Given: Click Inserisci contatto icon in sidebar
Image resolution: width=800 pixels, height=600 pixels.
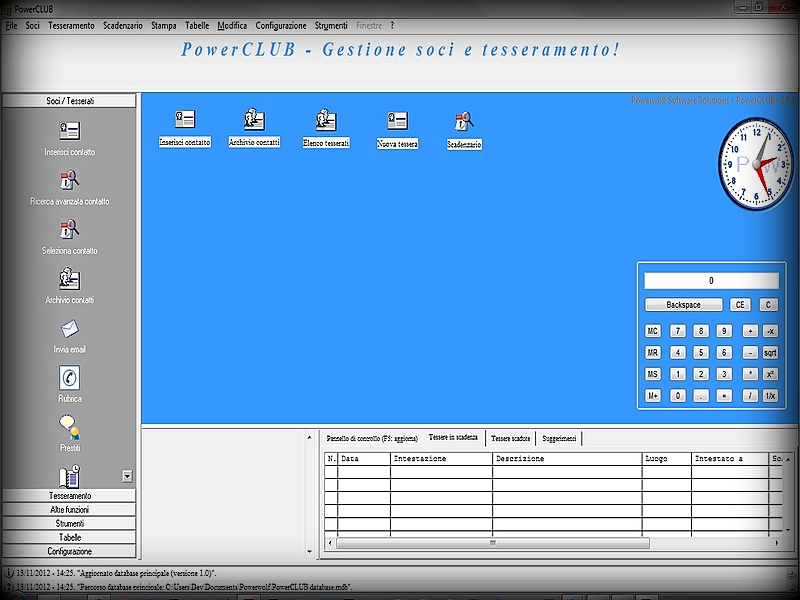Looking at the screenshot, I should 69,131.
